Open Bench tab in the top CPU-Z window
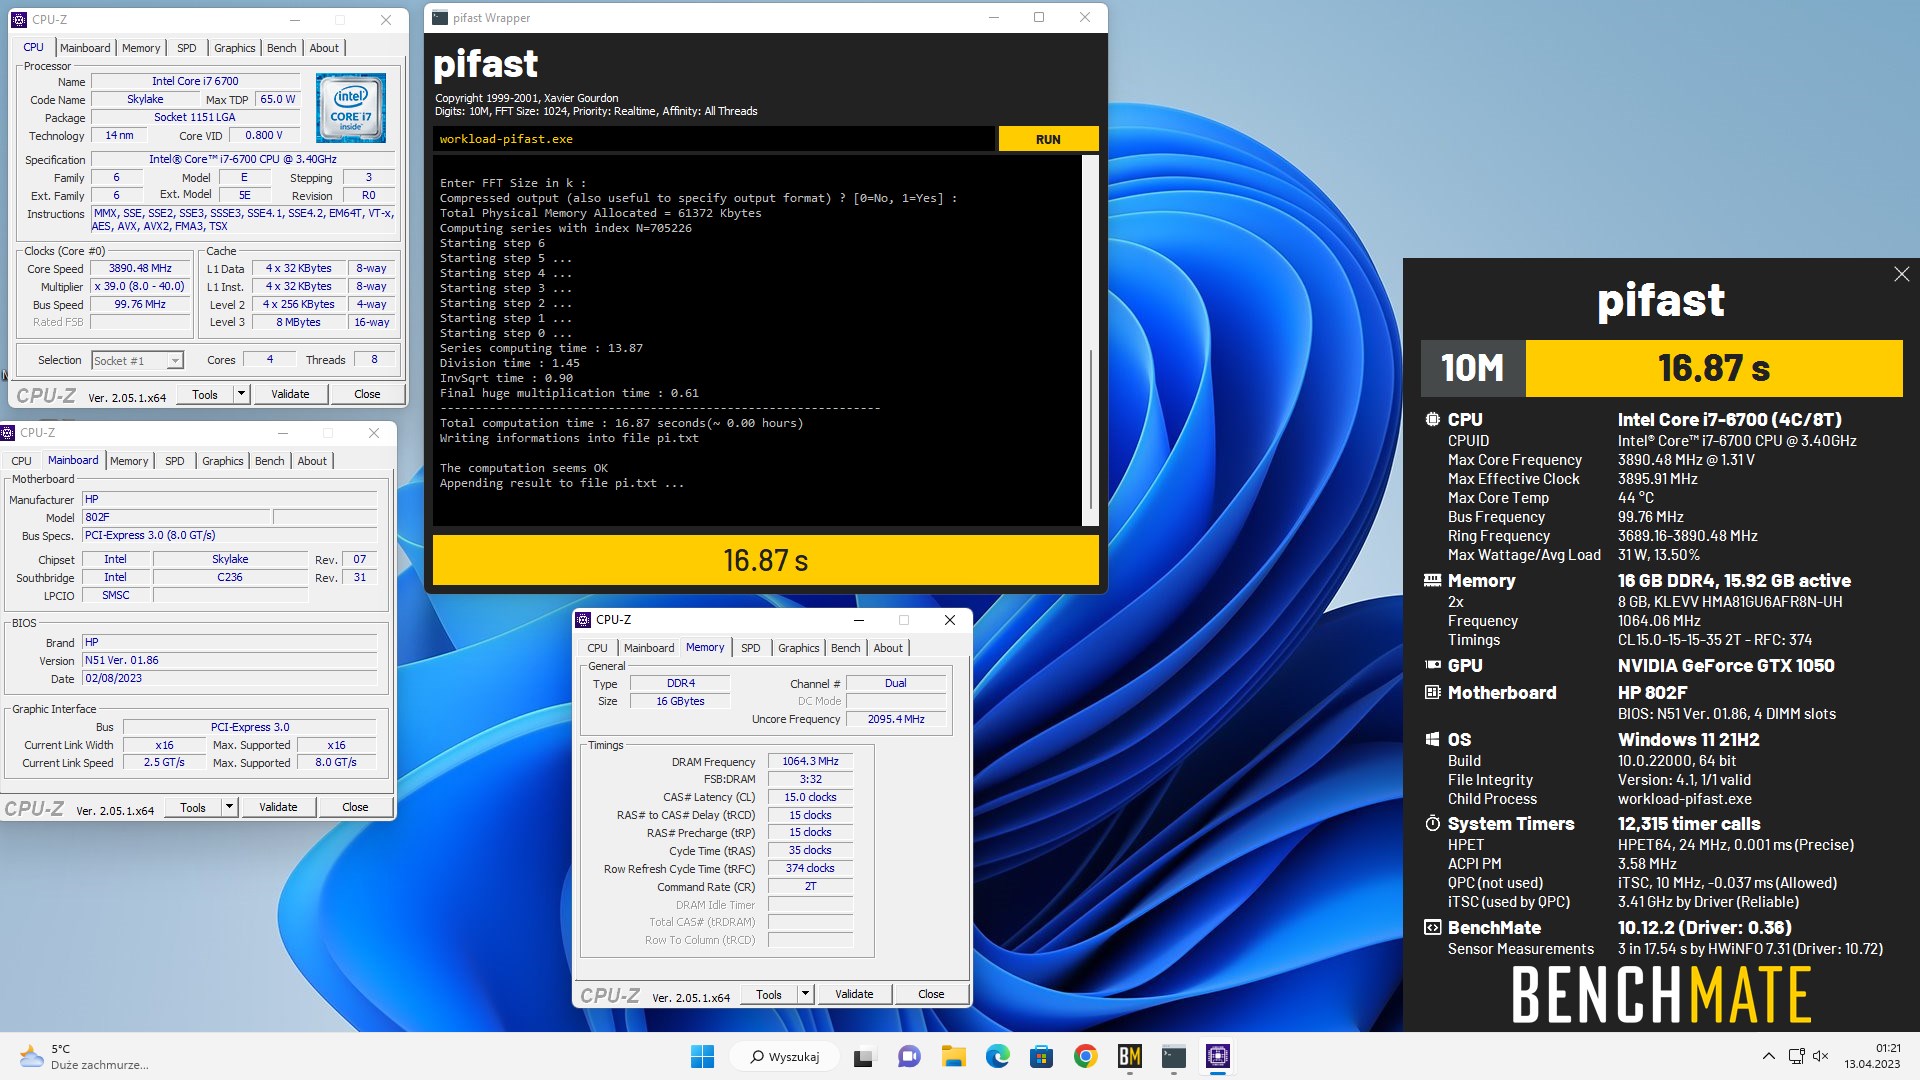This screenshot has width=1920, height=1080. [x=282, y=48]
